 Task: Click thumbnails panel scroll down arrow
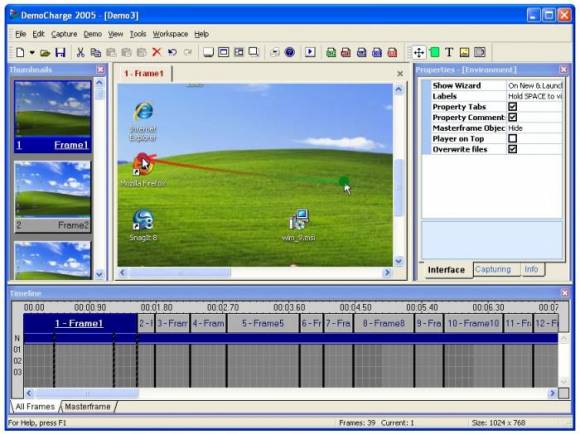click(x=99, y=275)
